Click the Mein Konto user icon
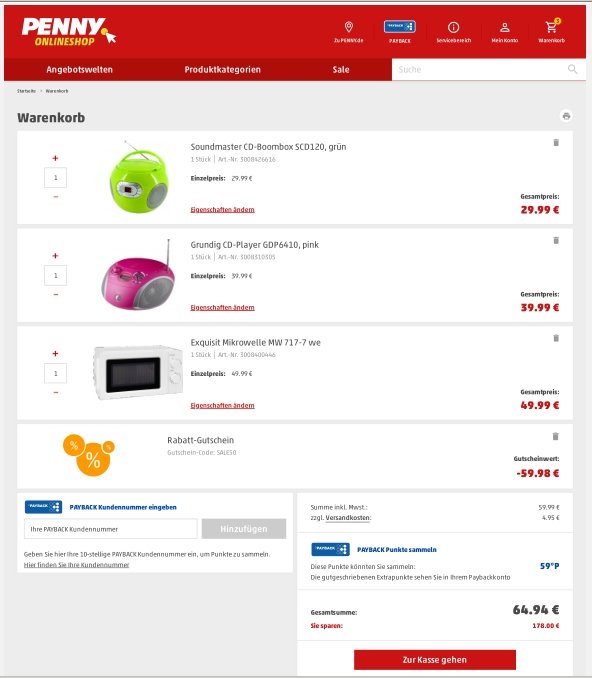The image size is (592, 679). point(505,27)
